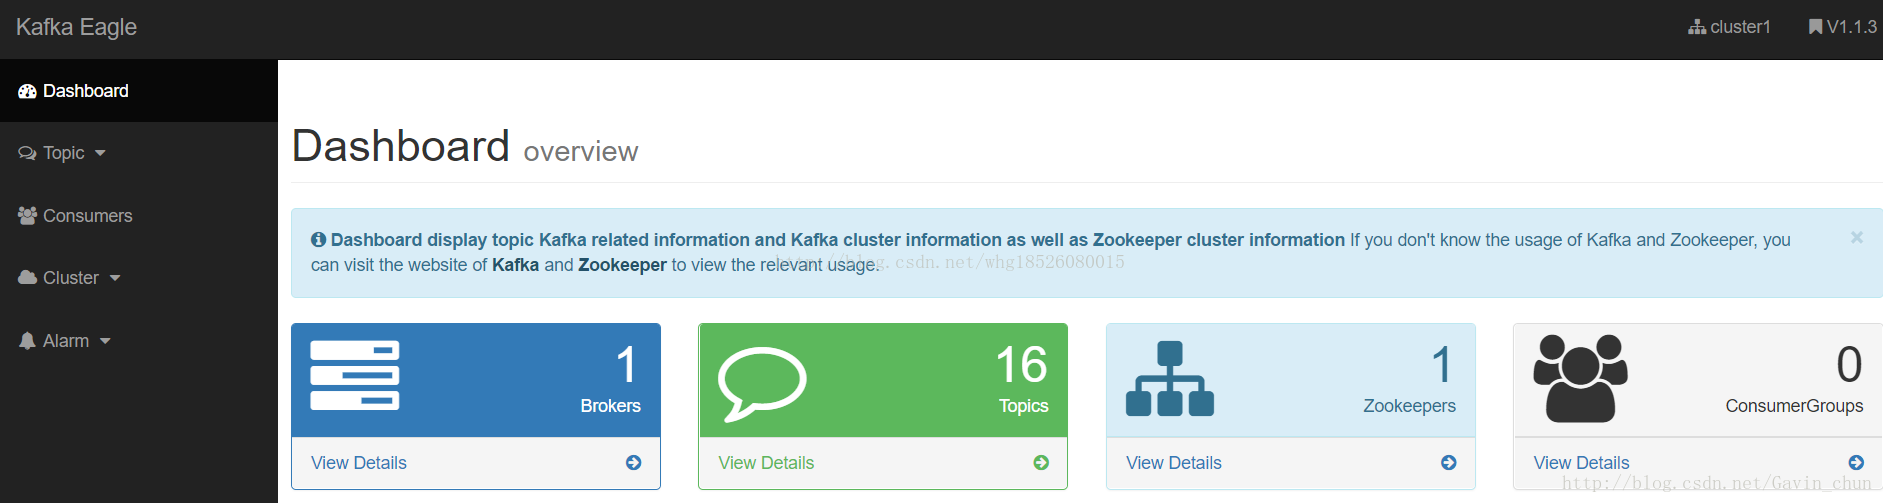
Task: Click the ConsumerGroups people icon
Action: 1580,378
